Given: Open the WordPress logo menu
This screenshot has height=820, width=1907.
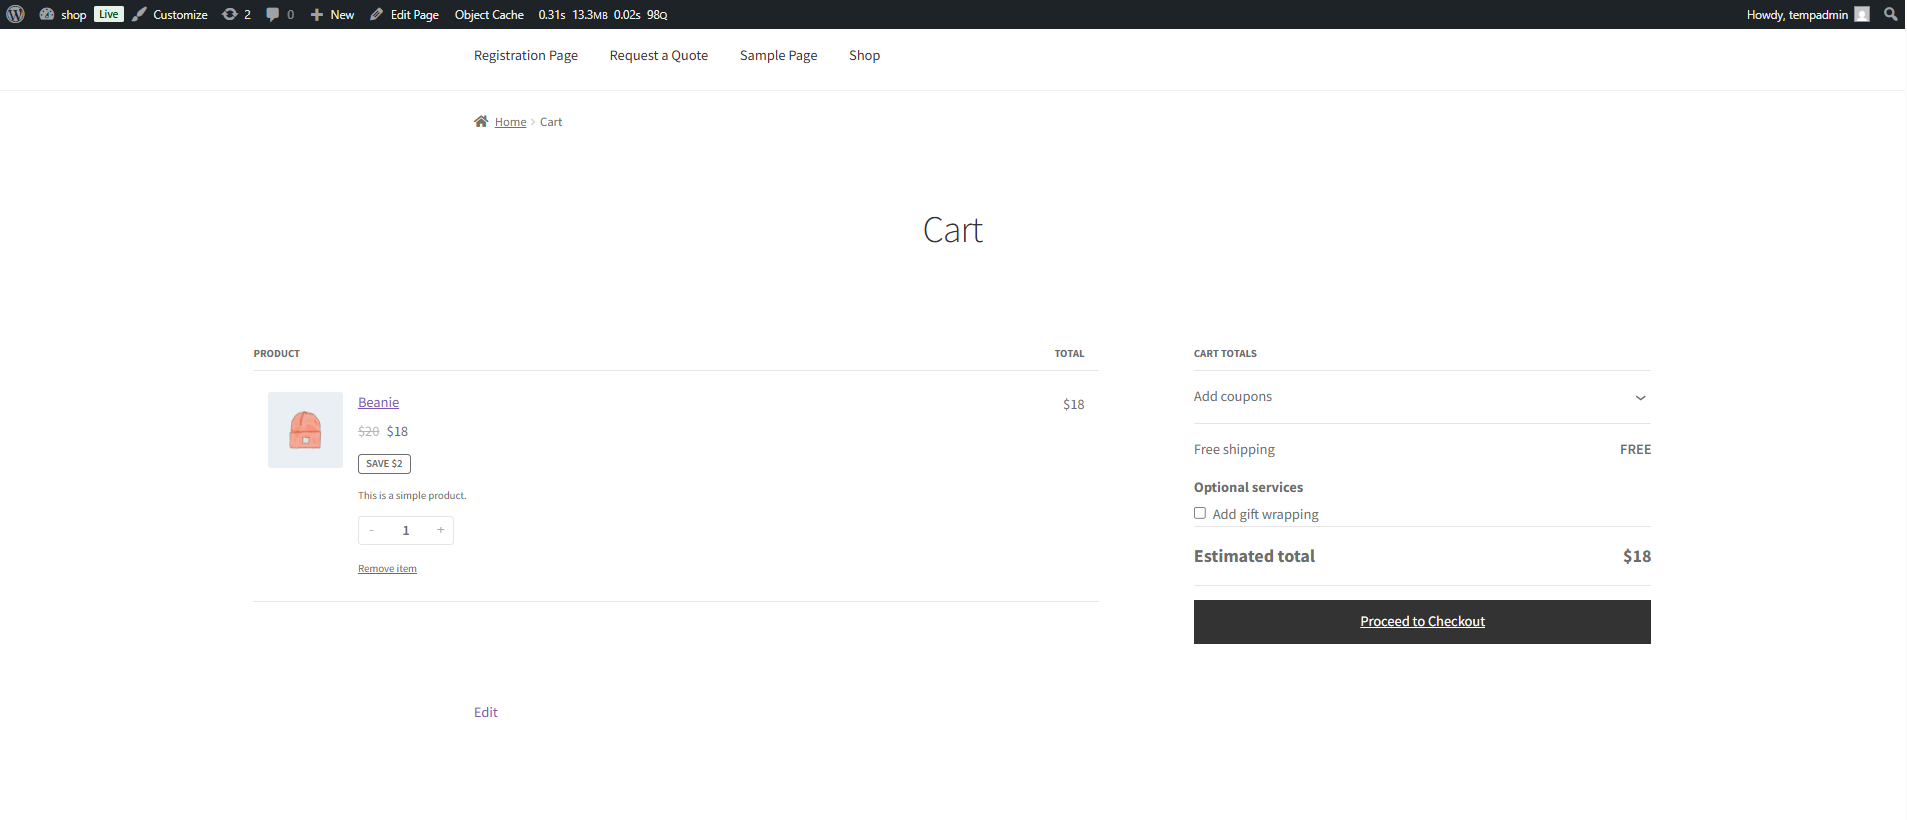Looking at the screenshot, I should (x=15, y=14).
